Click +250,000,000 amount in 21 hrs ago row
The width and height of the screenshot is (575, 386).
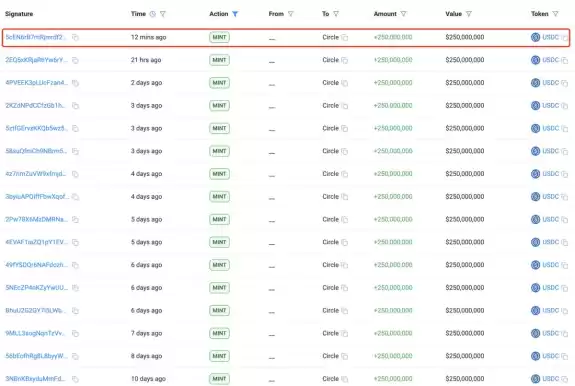[x=393, y=60]
